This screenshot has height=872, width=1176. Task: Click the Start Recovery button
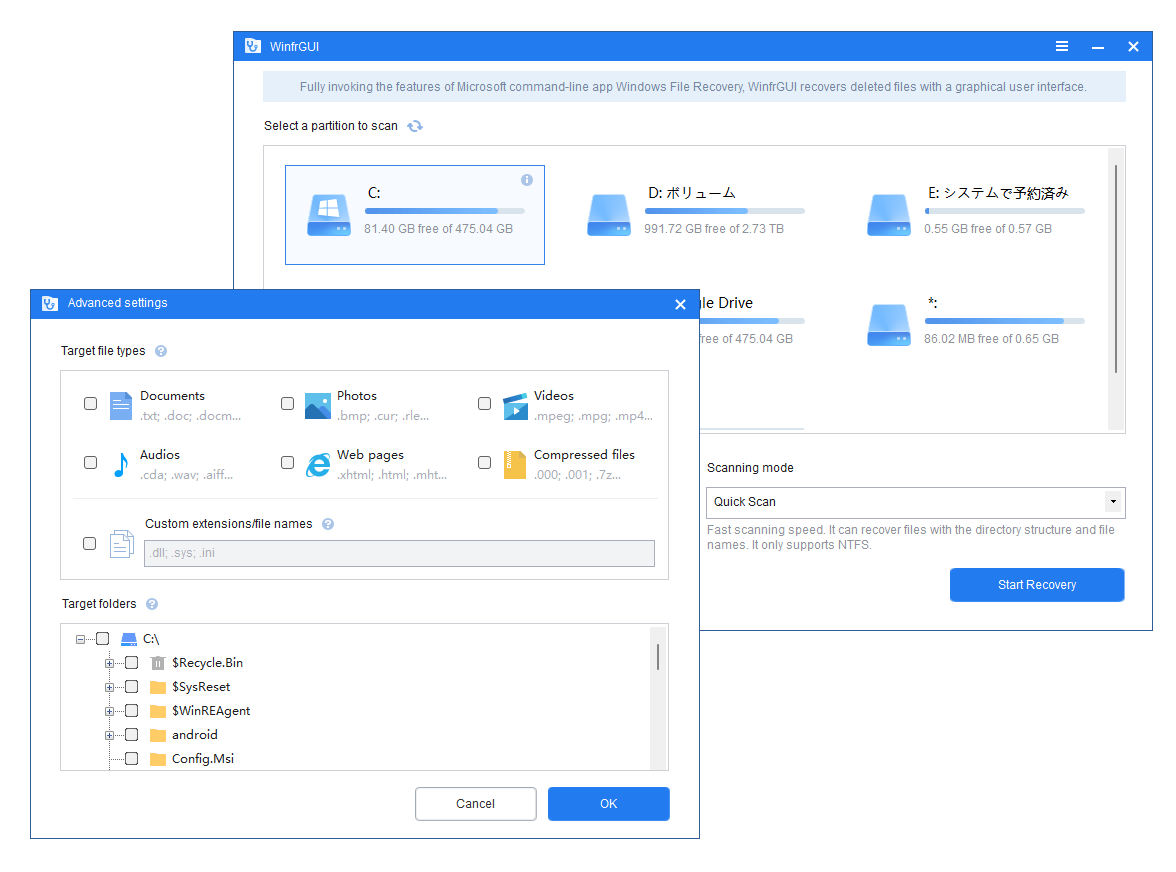click(1037, 584)
